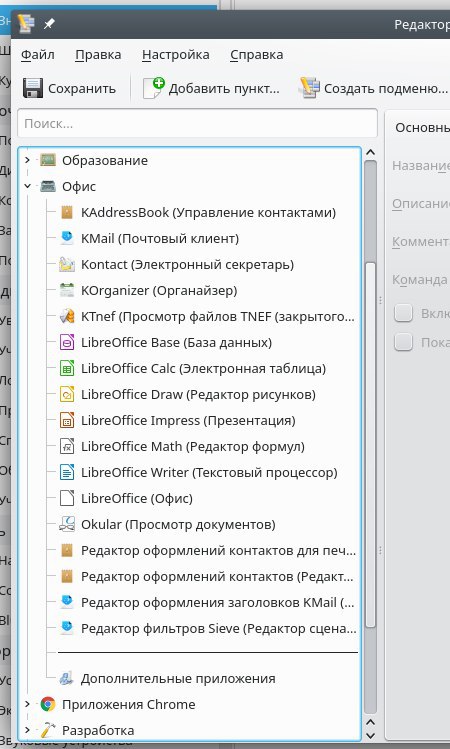
Task: Click Создать подменю... toolbar button
Action: pos(374,88)
